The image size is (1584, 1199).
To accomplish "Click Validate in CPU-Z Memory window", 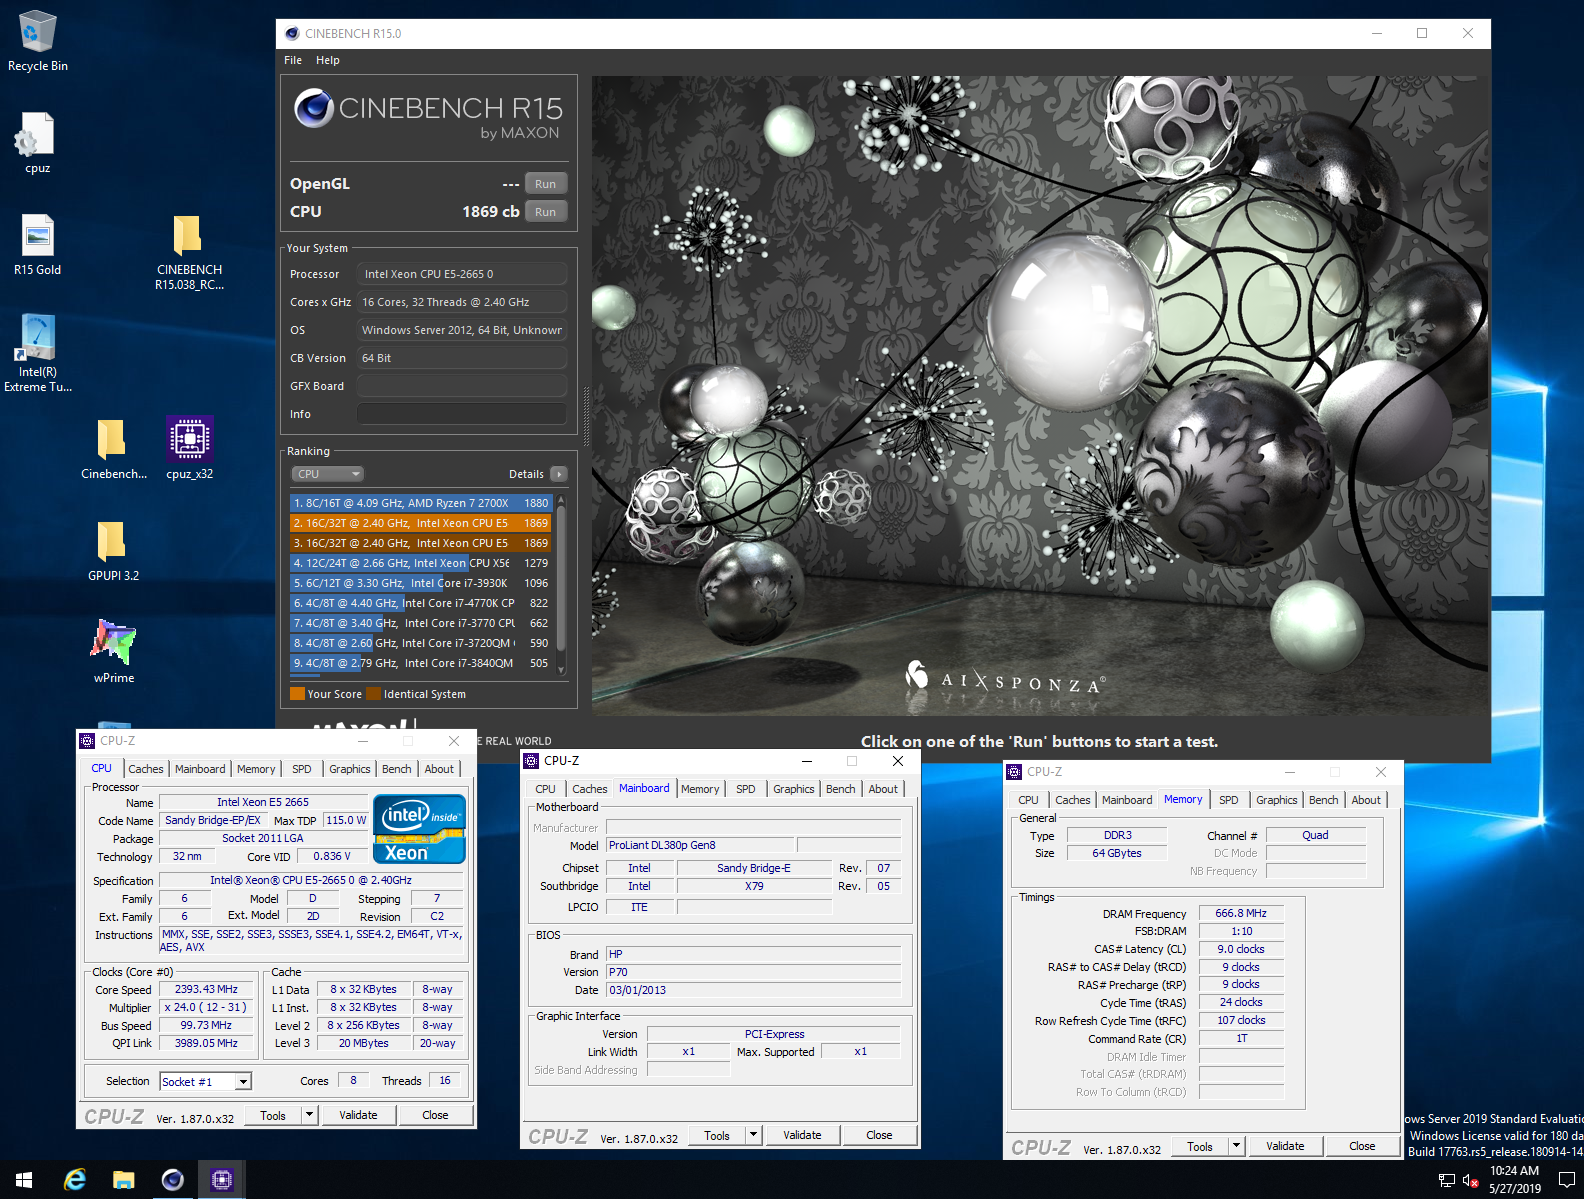I will click(x=1285, y=1146).
